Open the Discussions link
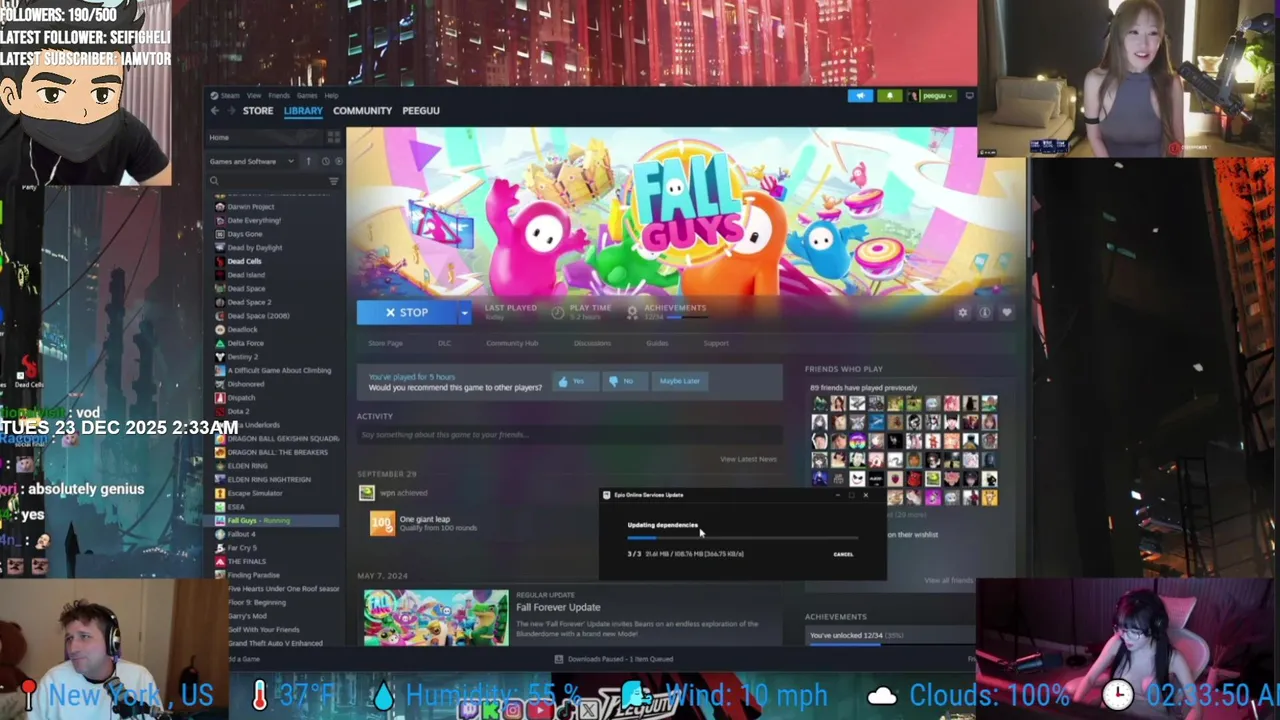This screenshot has height=720, width=1280. (592, 343)
